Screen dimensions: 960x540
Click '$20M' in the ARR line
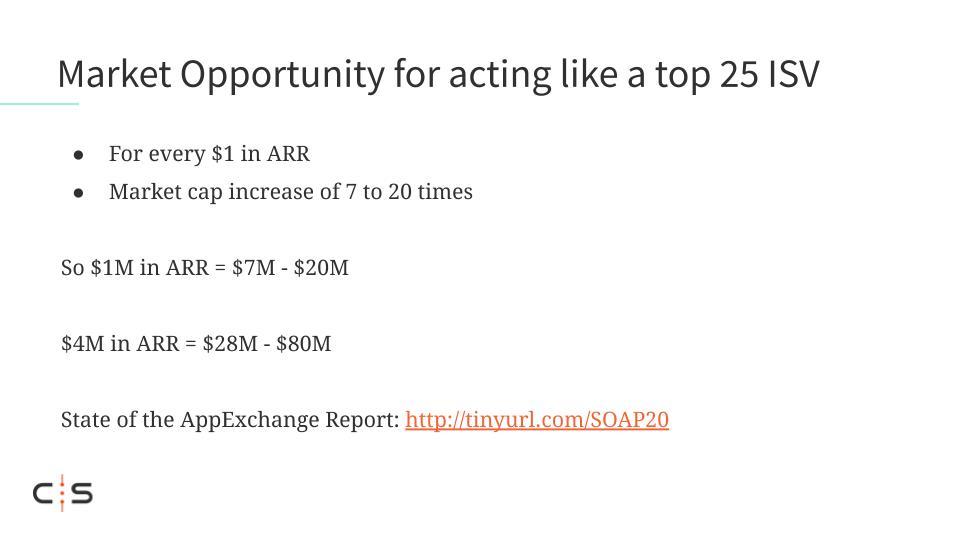pos(321,268)
